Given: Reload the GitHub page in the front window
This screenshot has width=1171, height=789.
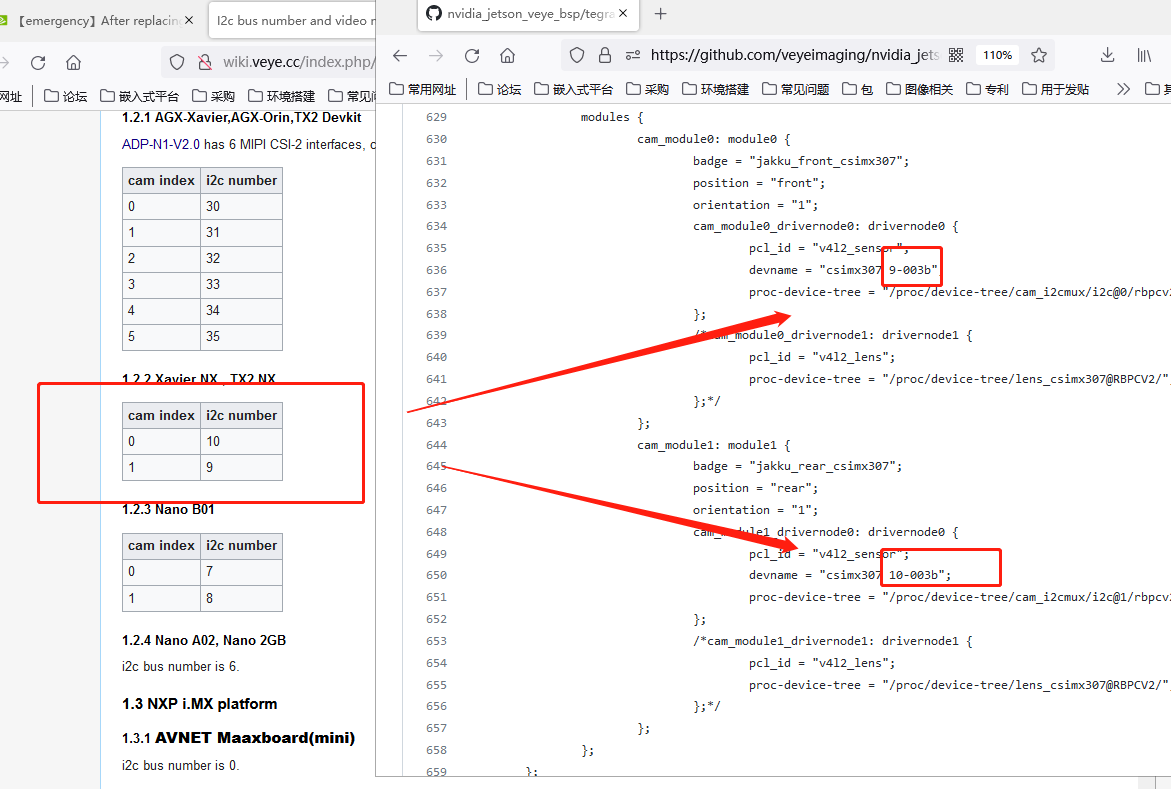Looking at the screenshot, I should (471, 56).
